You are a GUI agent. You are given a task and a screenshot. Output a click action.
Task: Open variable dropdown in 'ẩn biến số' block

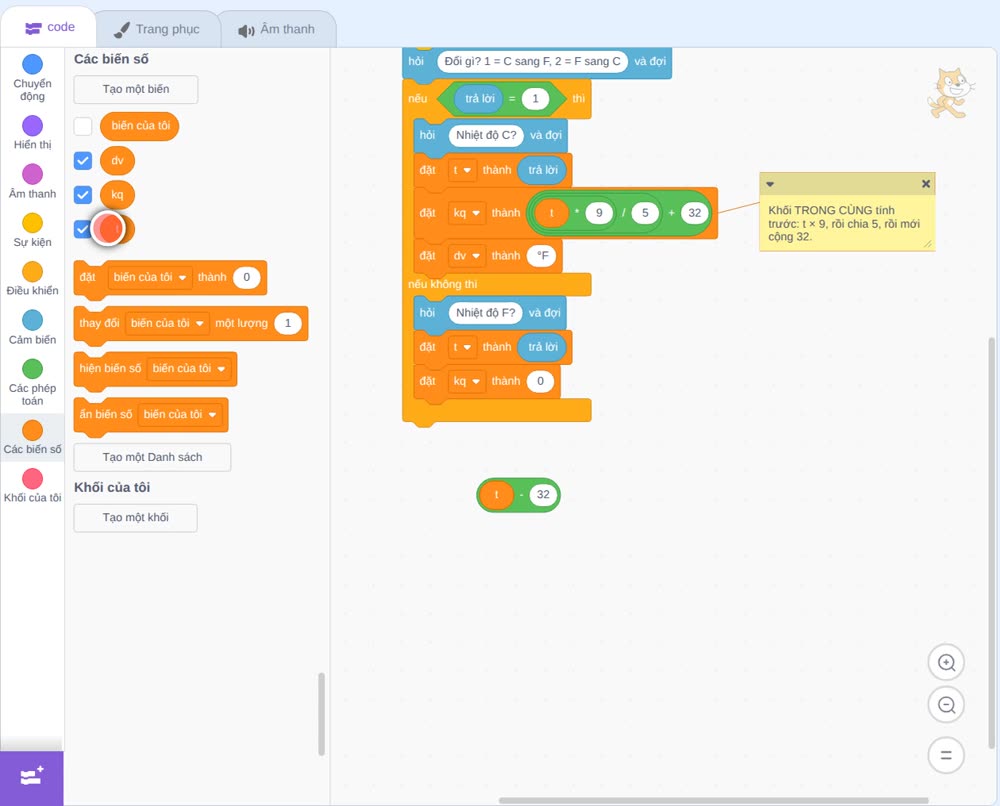(x=180, y=414)
